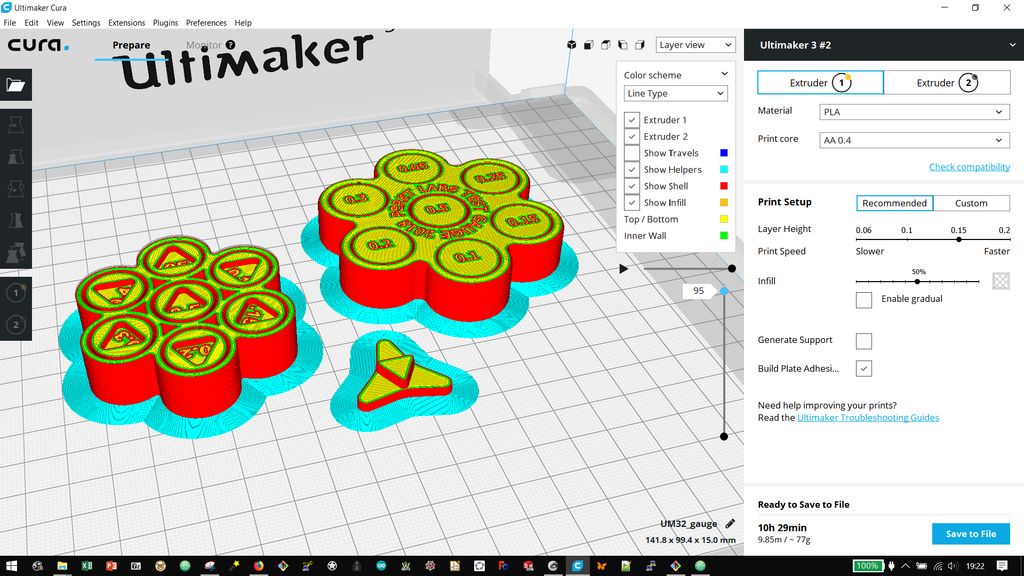The image size is (1024, 576).
Task: Click extruder 2 button in left sidebar
Action: (x=16, y=325)
